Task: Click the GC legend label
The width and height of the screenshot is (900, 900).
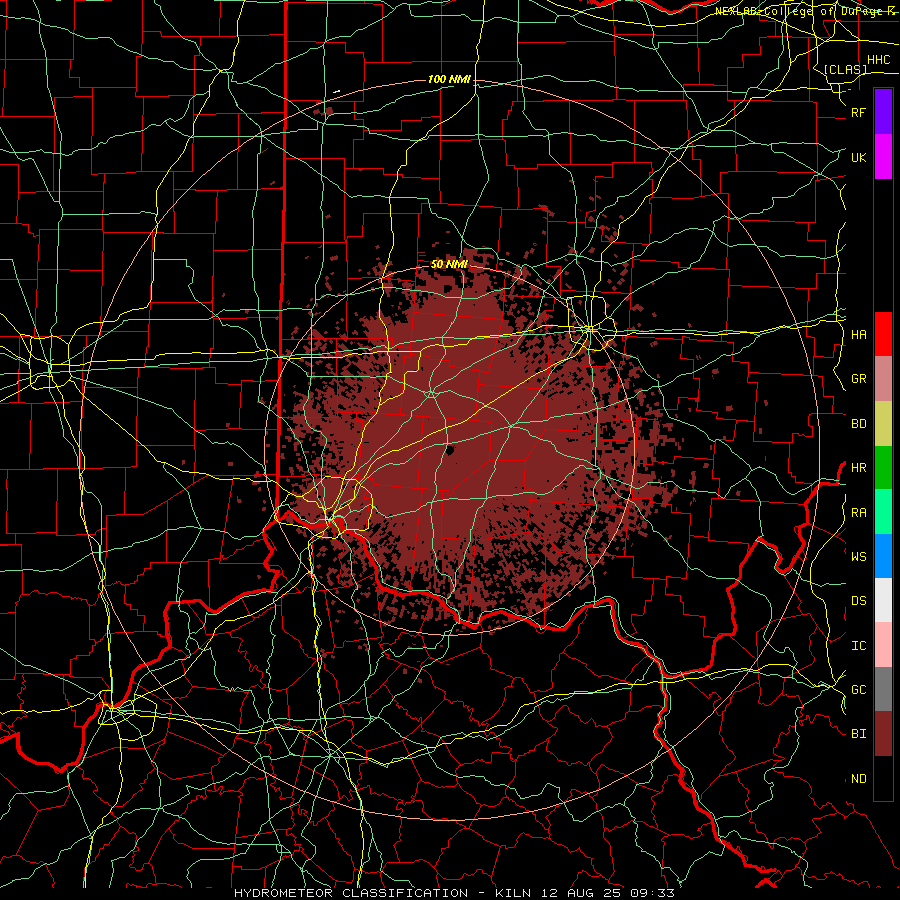Action: (858, 690)
